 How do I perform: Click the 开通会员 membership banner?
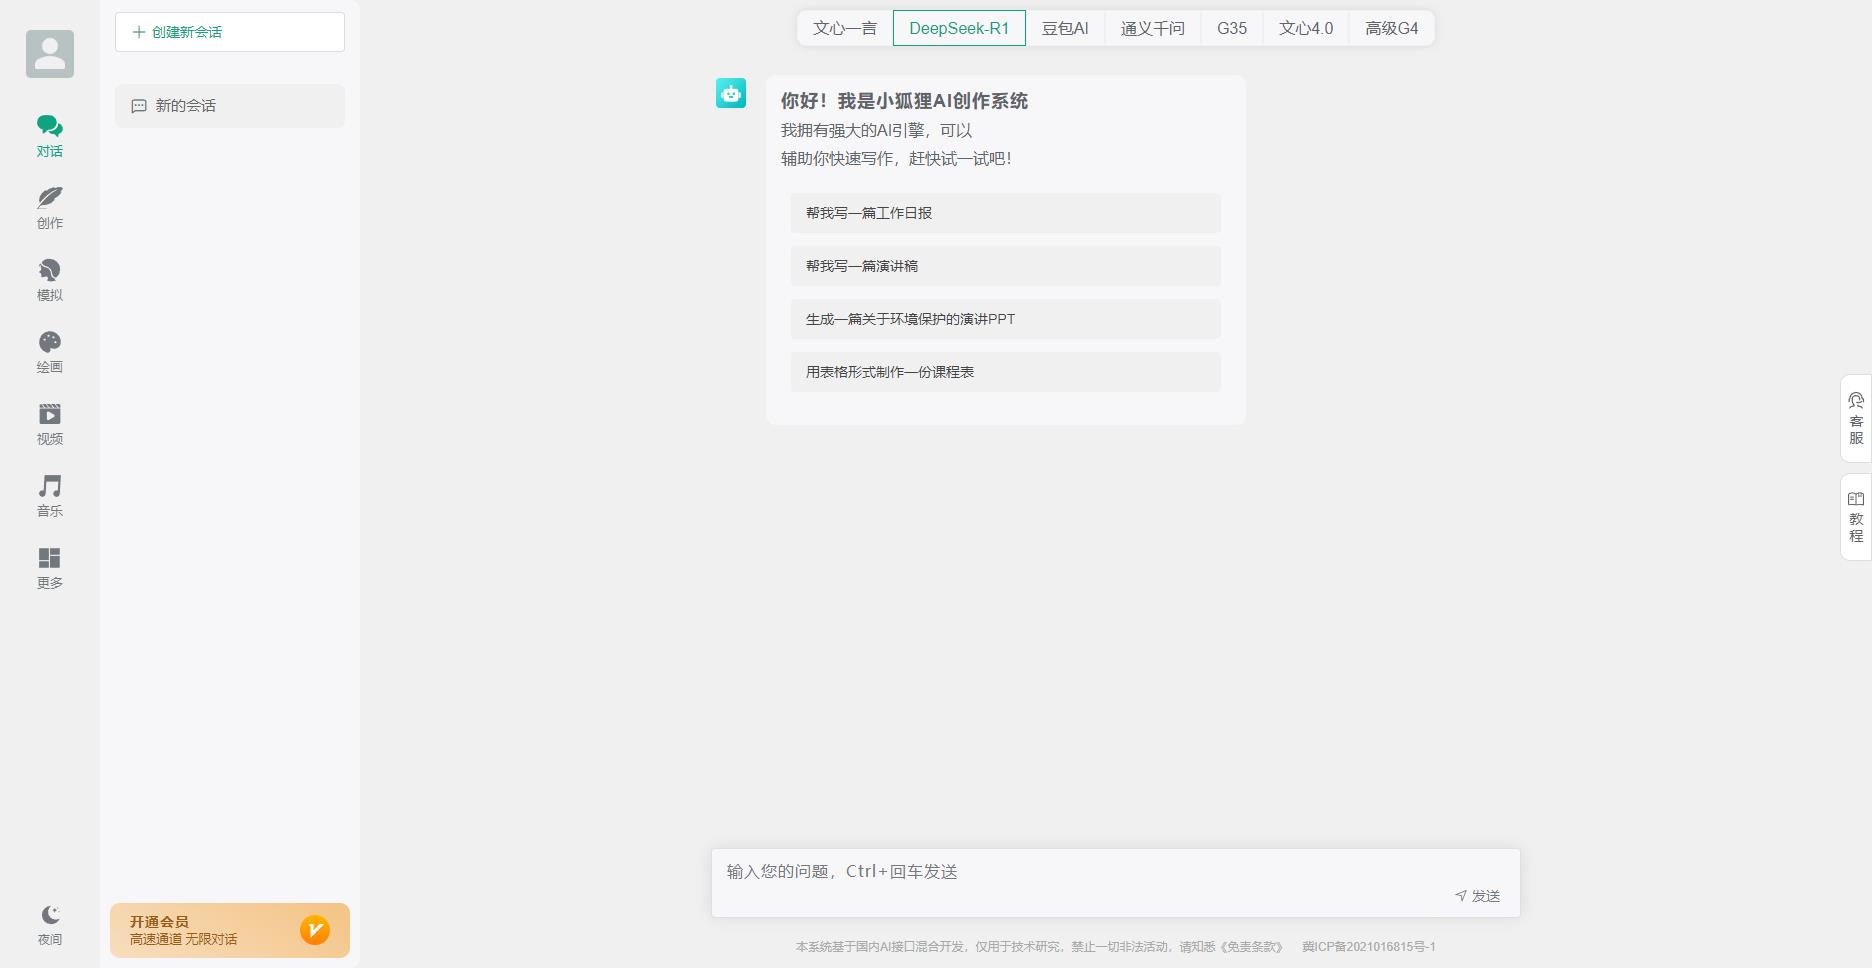[x=229, y=930]
